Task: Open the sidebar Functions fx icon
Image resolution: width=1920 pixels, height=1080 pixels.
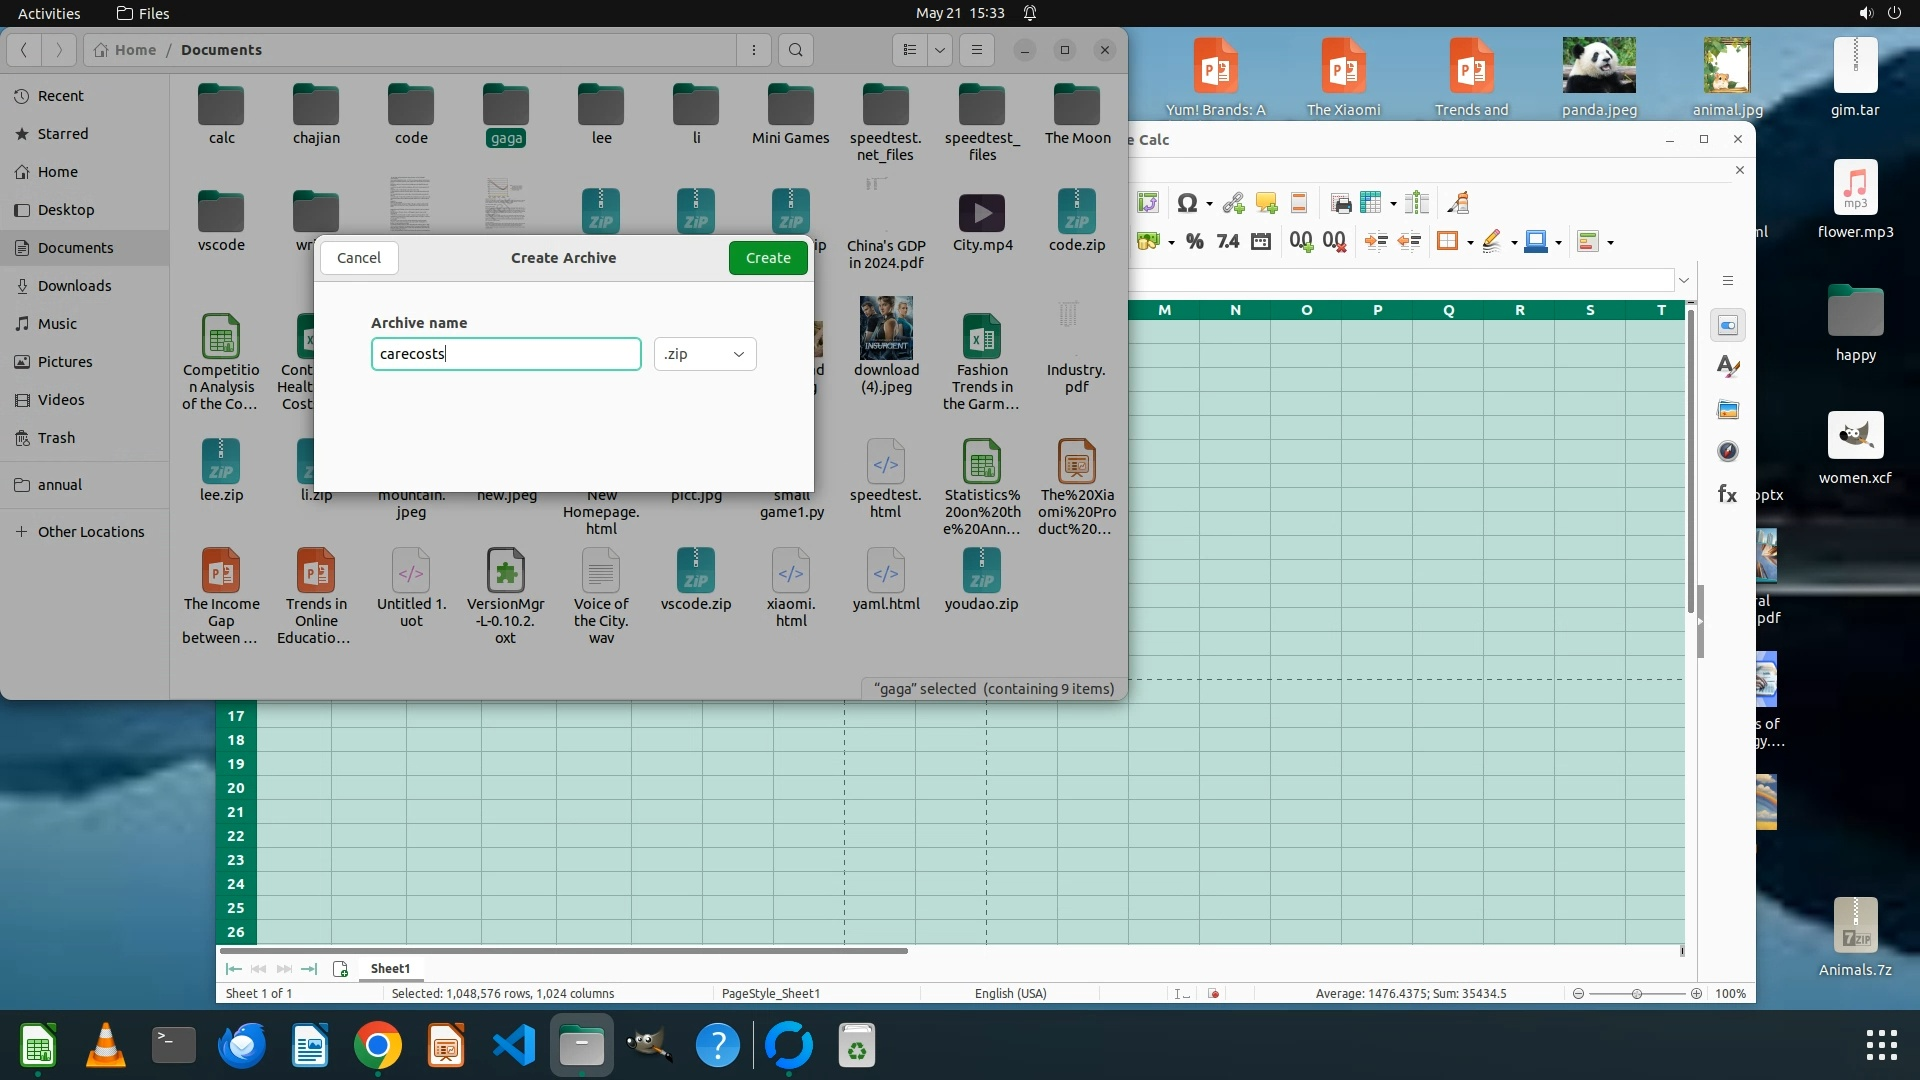Action: click(x=1727, y=494)
